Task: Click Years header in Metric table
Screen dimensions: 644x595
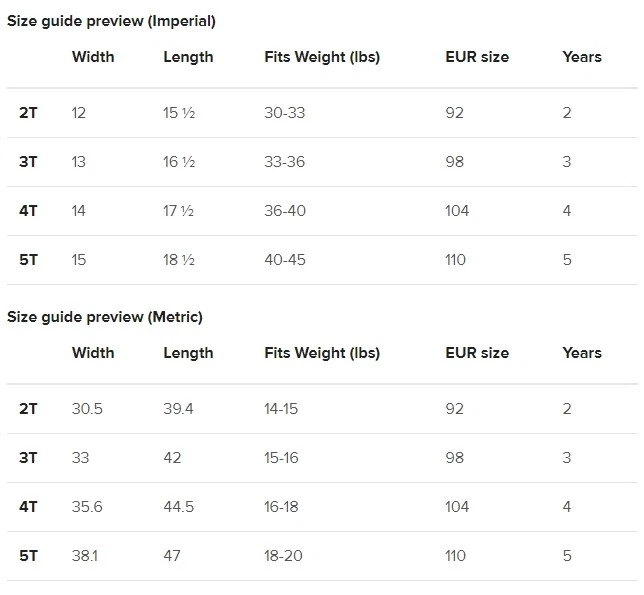Action: tap(582, 353)
